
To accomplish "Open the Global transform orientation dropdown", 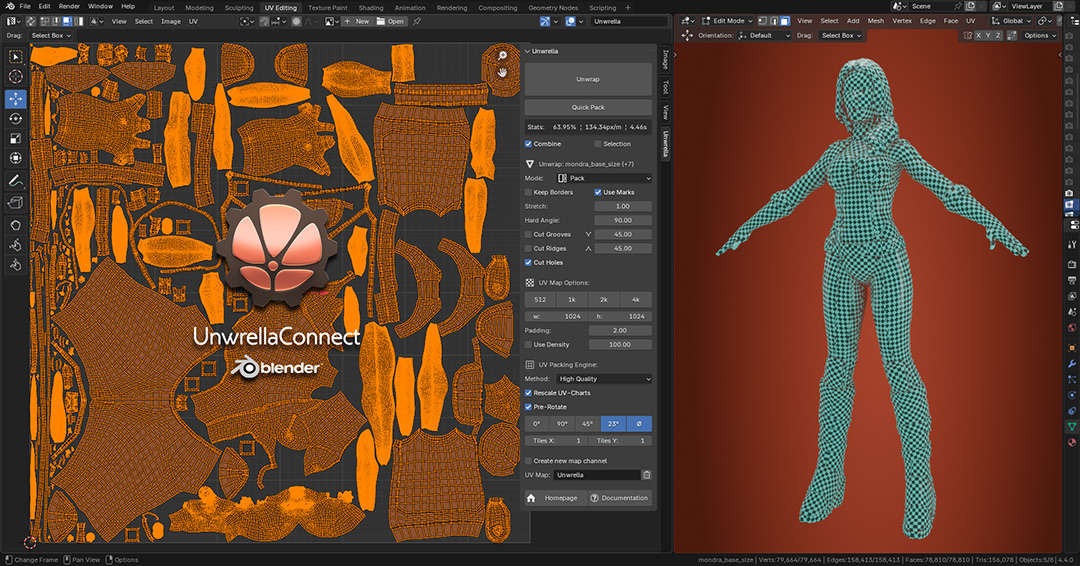I will tap(1011, 21).
